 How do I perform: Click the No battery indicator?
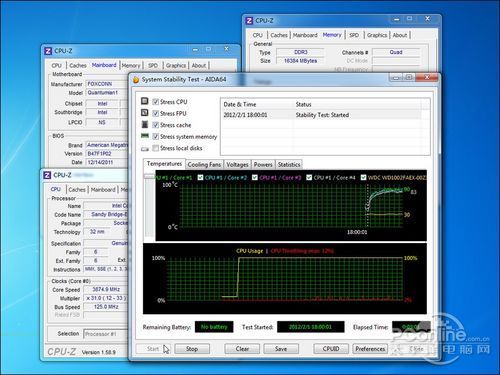point(214,327)
